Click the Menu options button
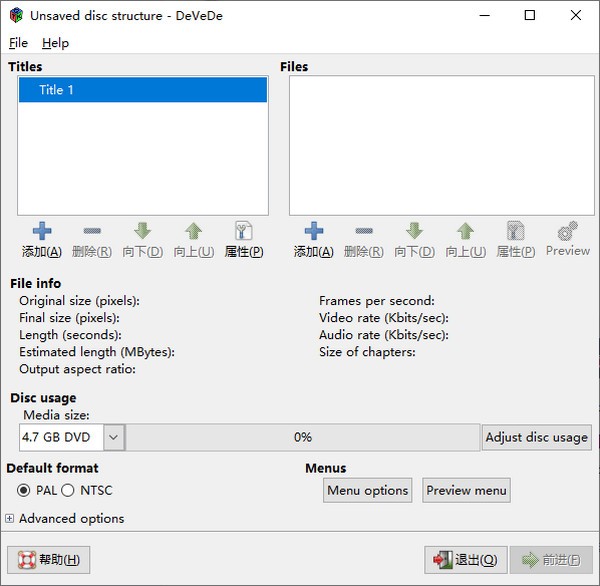 [x=367, y=490]
